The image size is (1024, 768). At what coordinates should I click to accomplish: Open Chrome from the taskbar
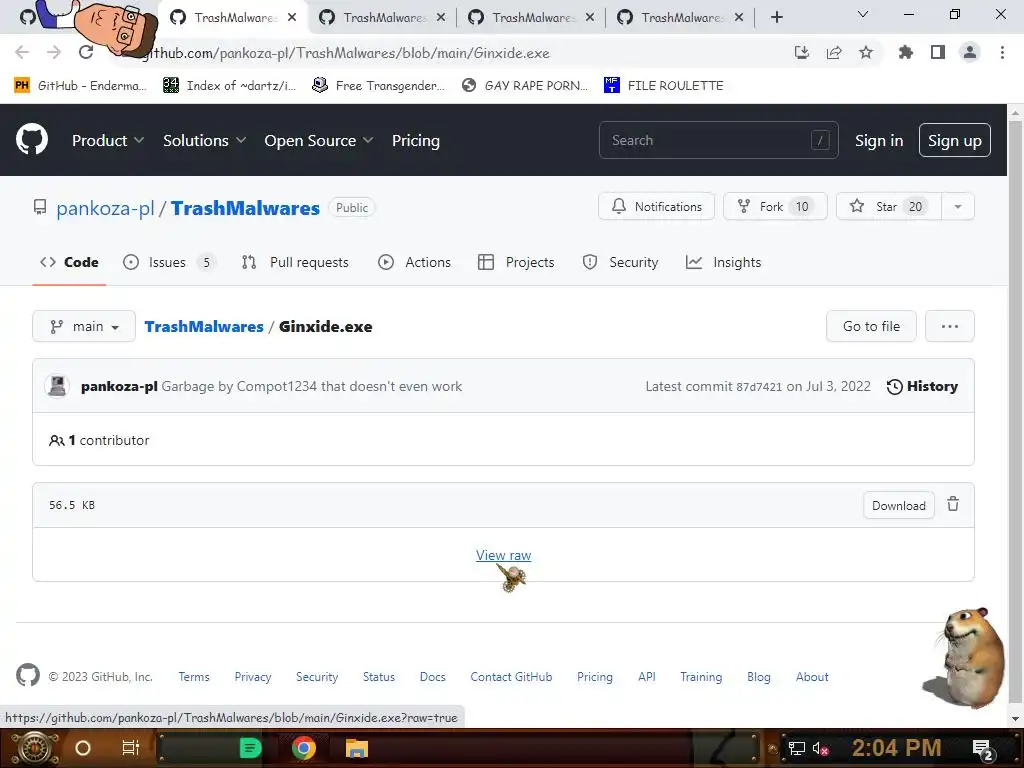[304, 748]
